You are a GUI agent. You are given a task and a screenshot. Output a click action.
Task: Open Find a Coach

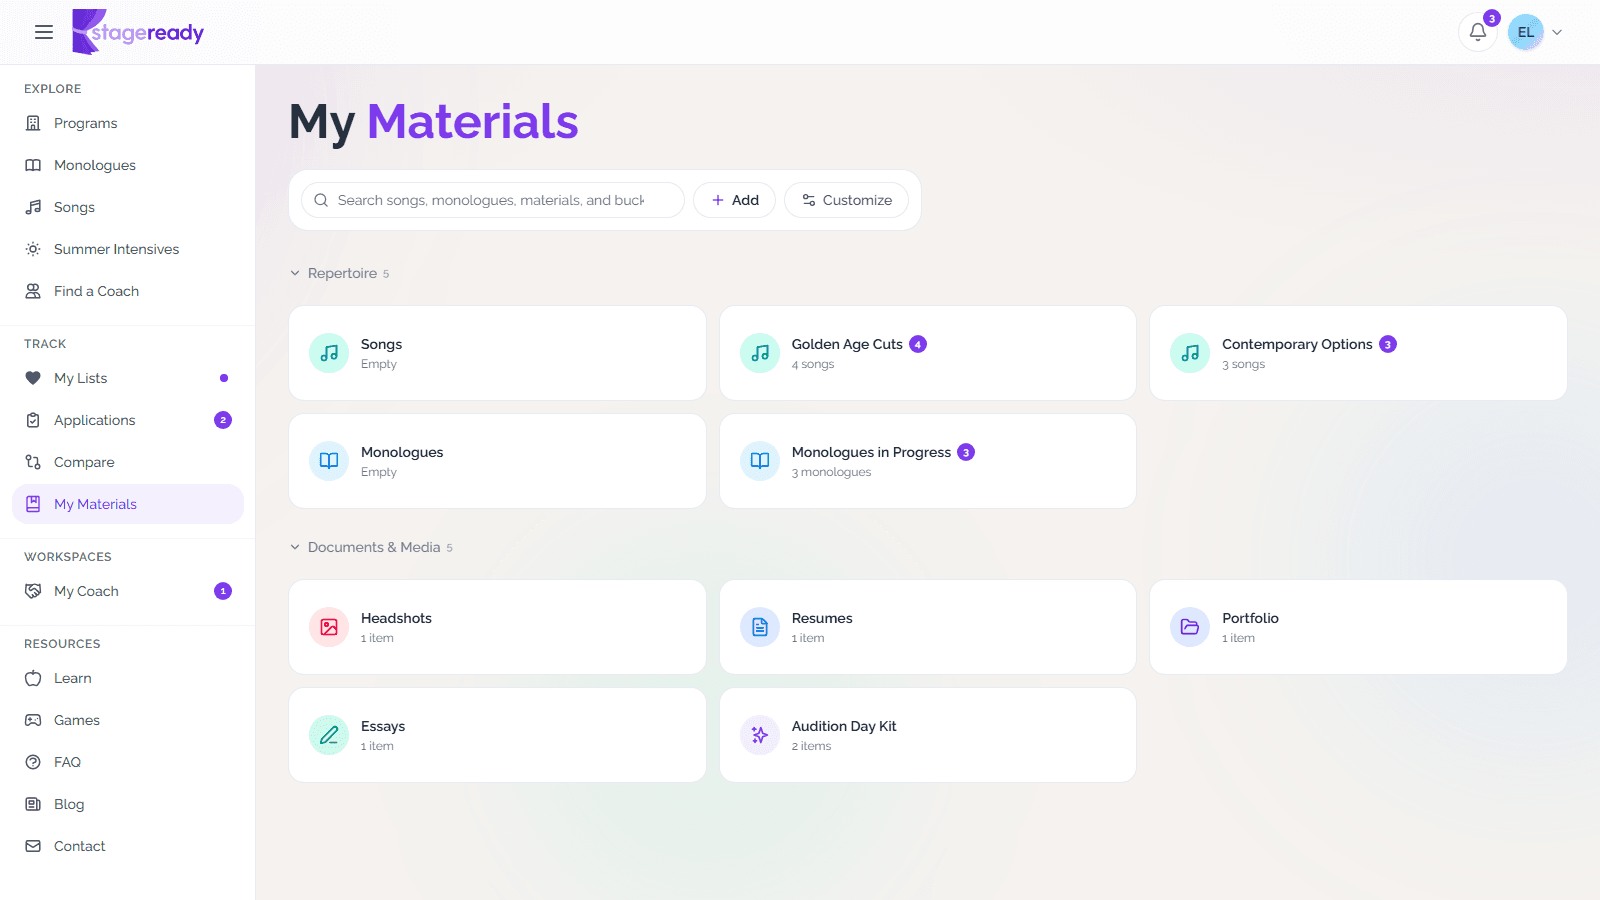128,291
